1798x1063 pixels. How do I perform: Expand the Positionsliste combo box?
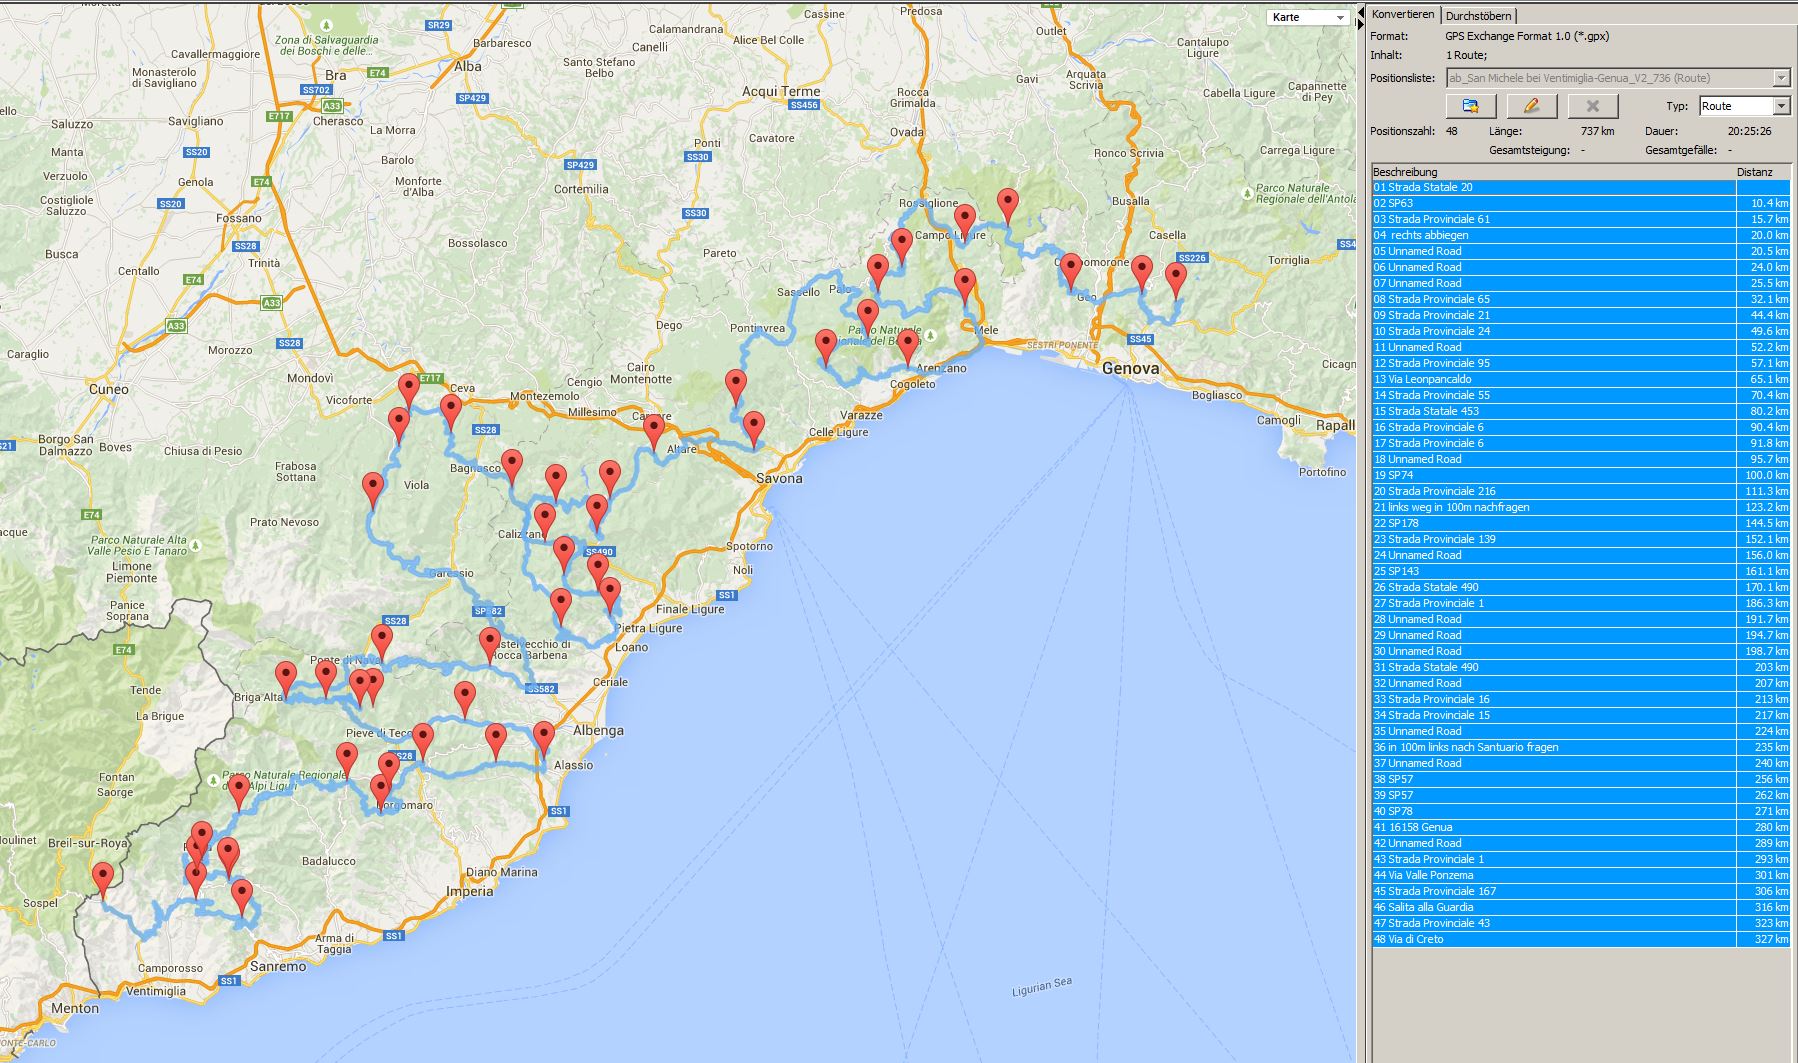point(1780,78)
